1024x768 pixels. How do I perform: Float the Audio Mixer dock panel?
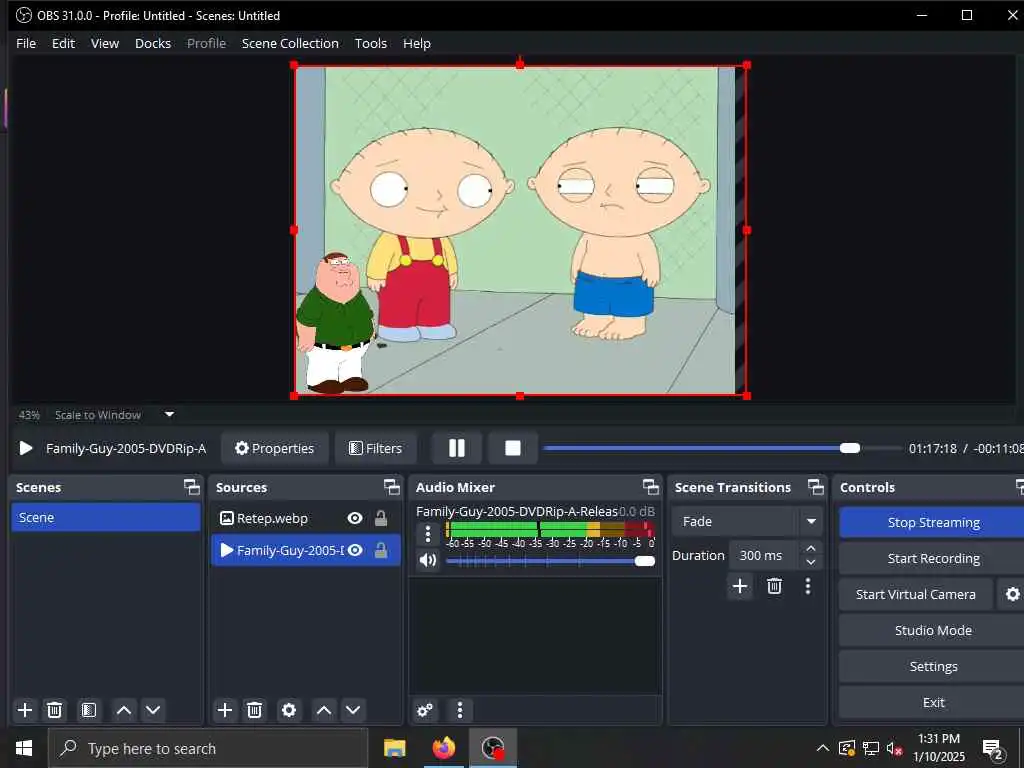click(650, 487)
